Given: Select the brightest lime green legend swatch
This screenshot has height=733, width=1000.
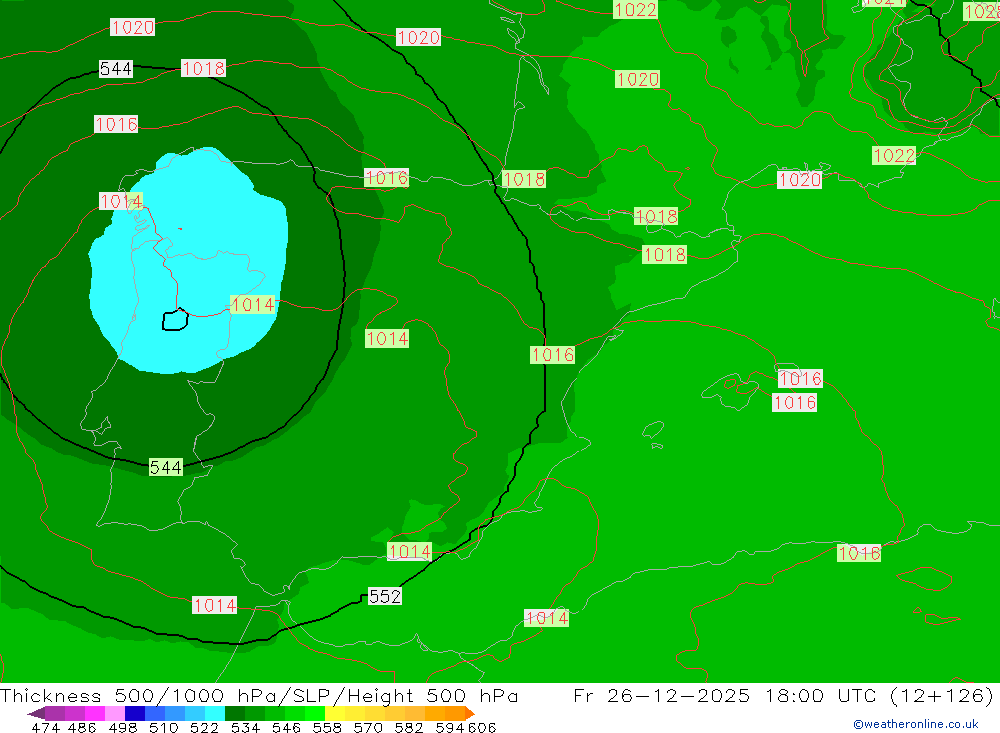Looking at the screenshot, I should click(315, 713).
